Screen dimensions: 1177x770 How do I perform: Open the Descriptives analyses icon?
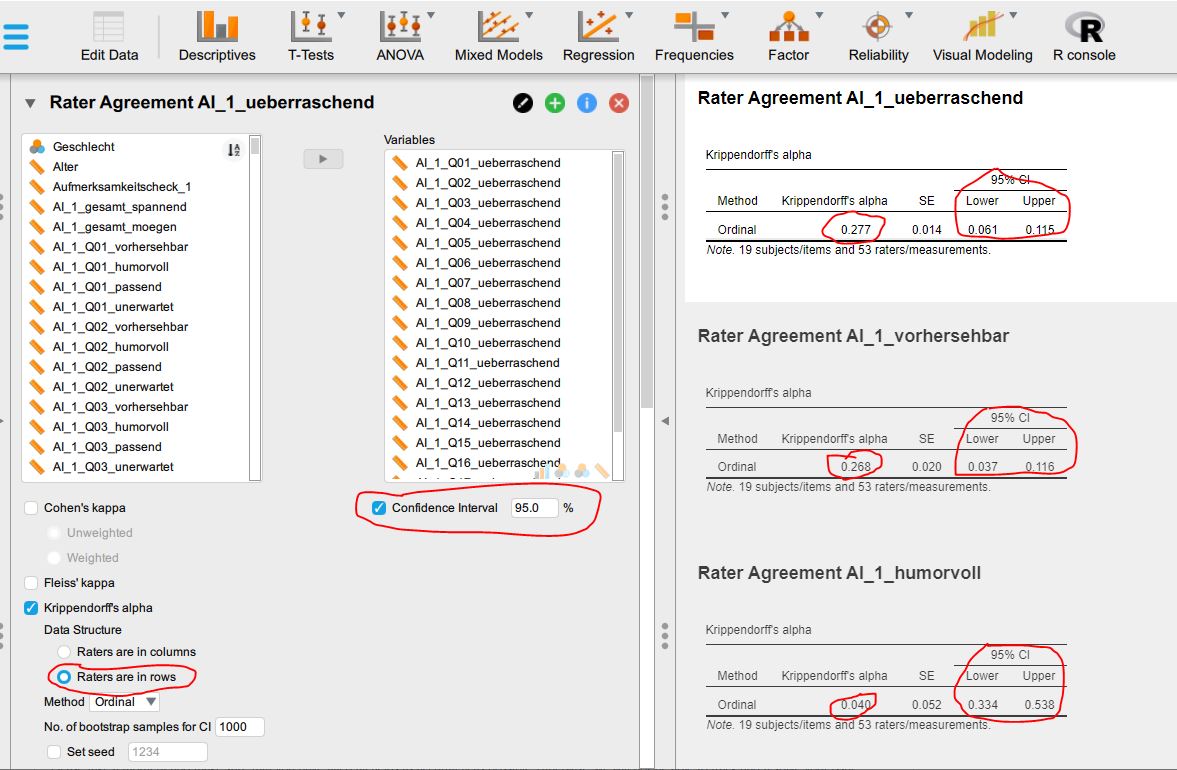click(x=216, y=30)
